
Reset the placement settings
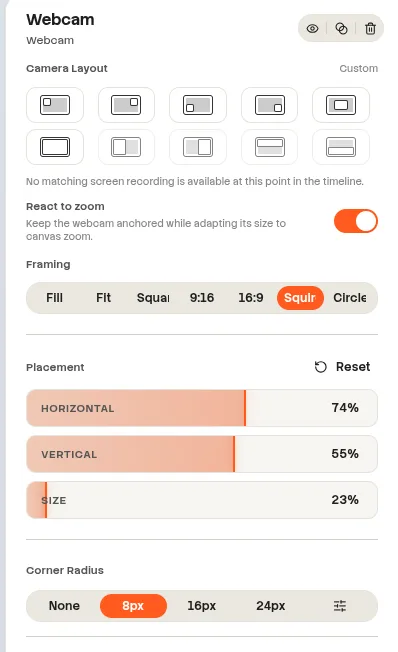342,367
